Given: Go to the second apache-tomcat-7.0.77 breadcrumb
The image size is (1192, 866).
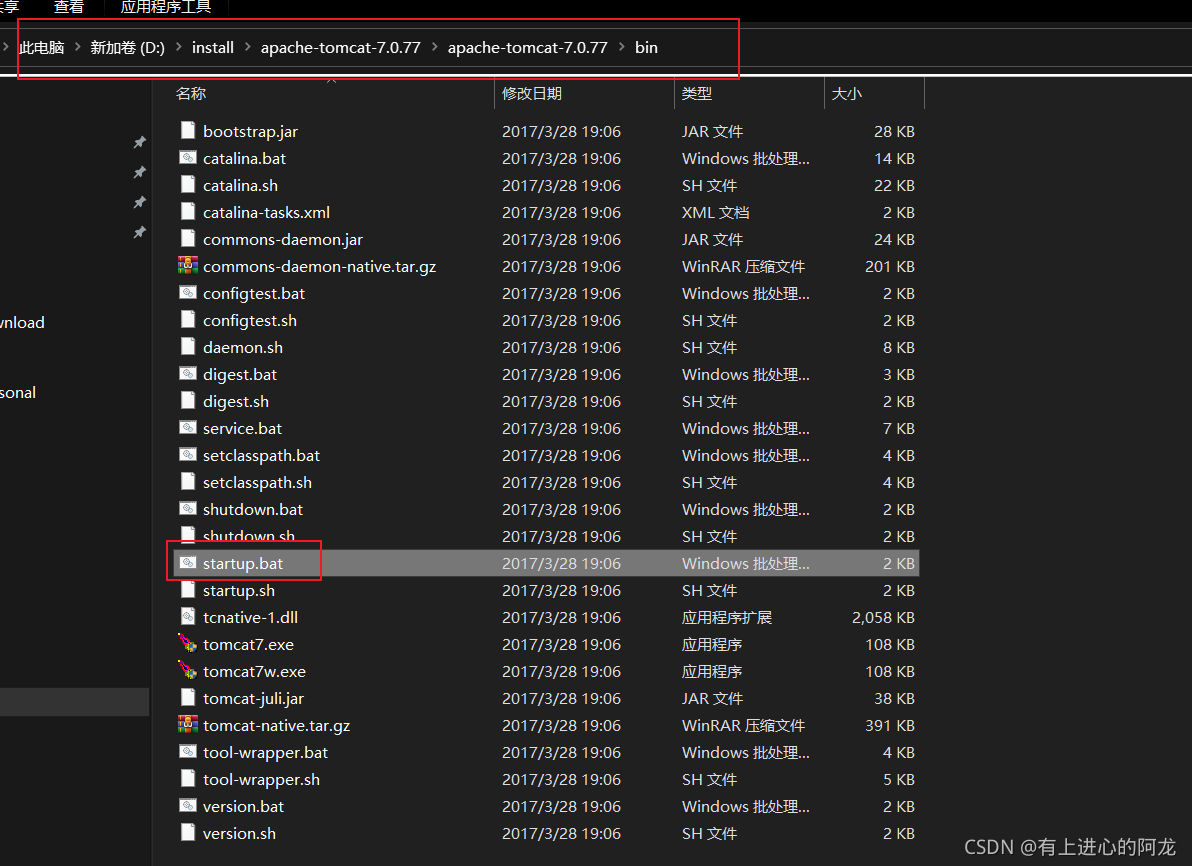Looking at the screenshot, I should pos(528,47).
